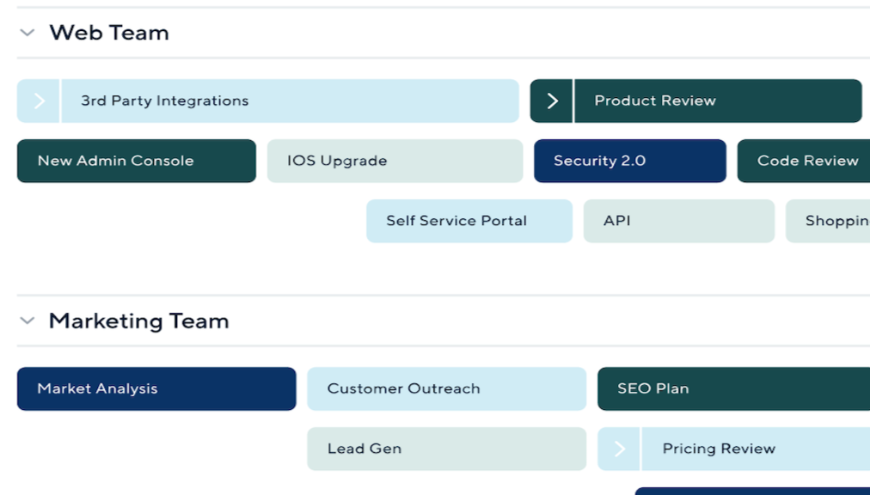Screen dimensions: 870x495
Task: Expand the 3rd Party Integrations arrow
Action: pos(39,101)
